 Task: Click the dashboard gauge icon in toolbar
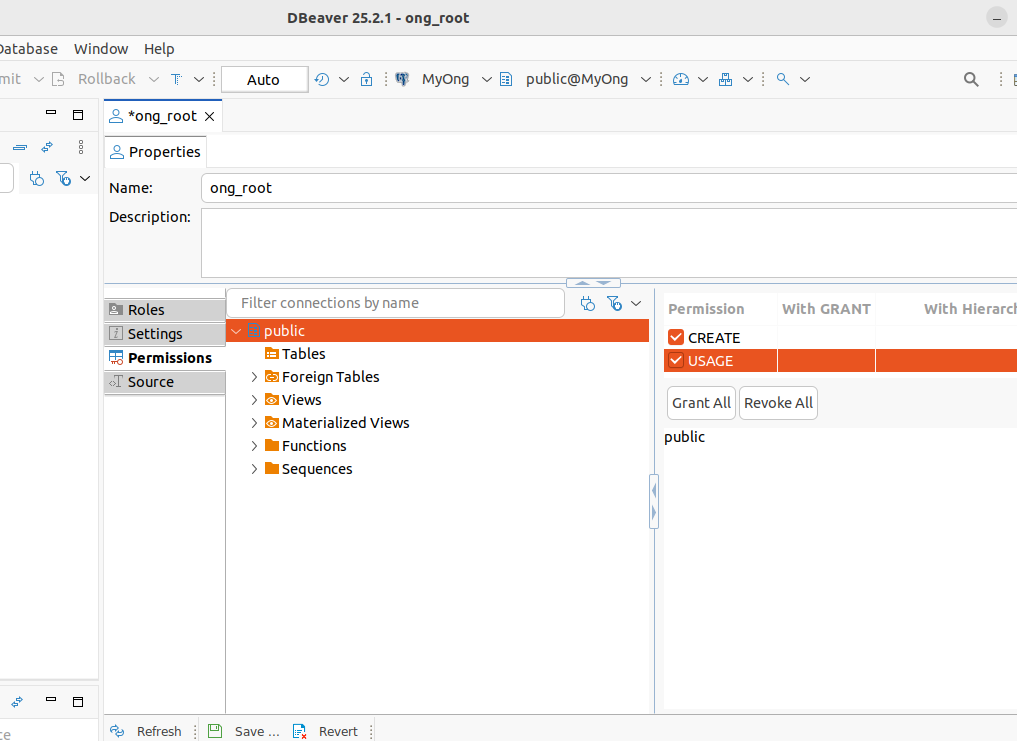[x=681, y=79]
